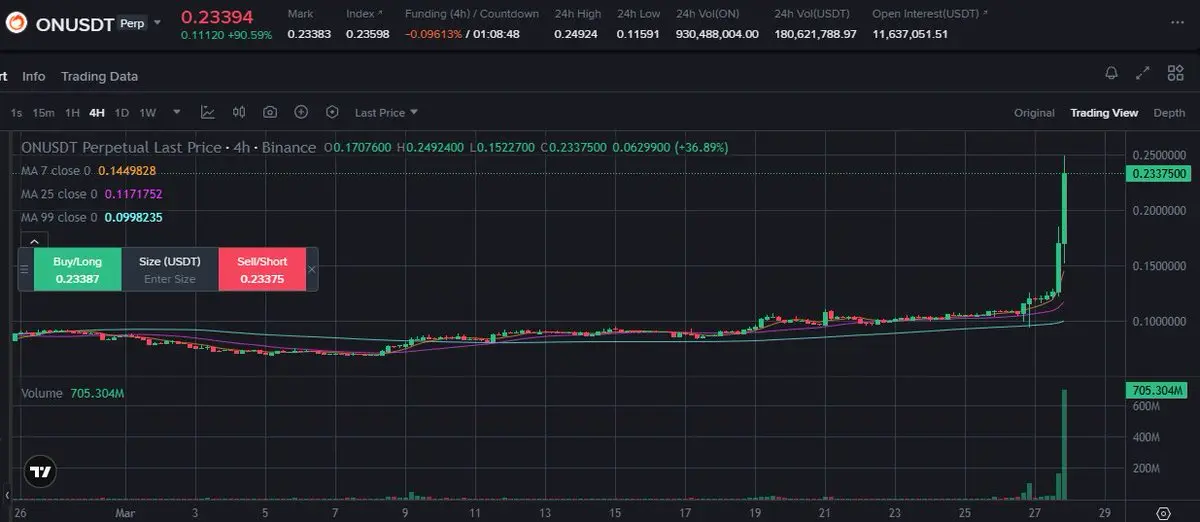Viewport: 1200px width, 522px height.
Task: Click the Mar date label on time axis
Action: tap(125, 512)
